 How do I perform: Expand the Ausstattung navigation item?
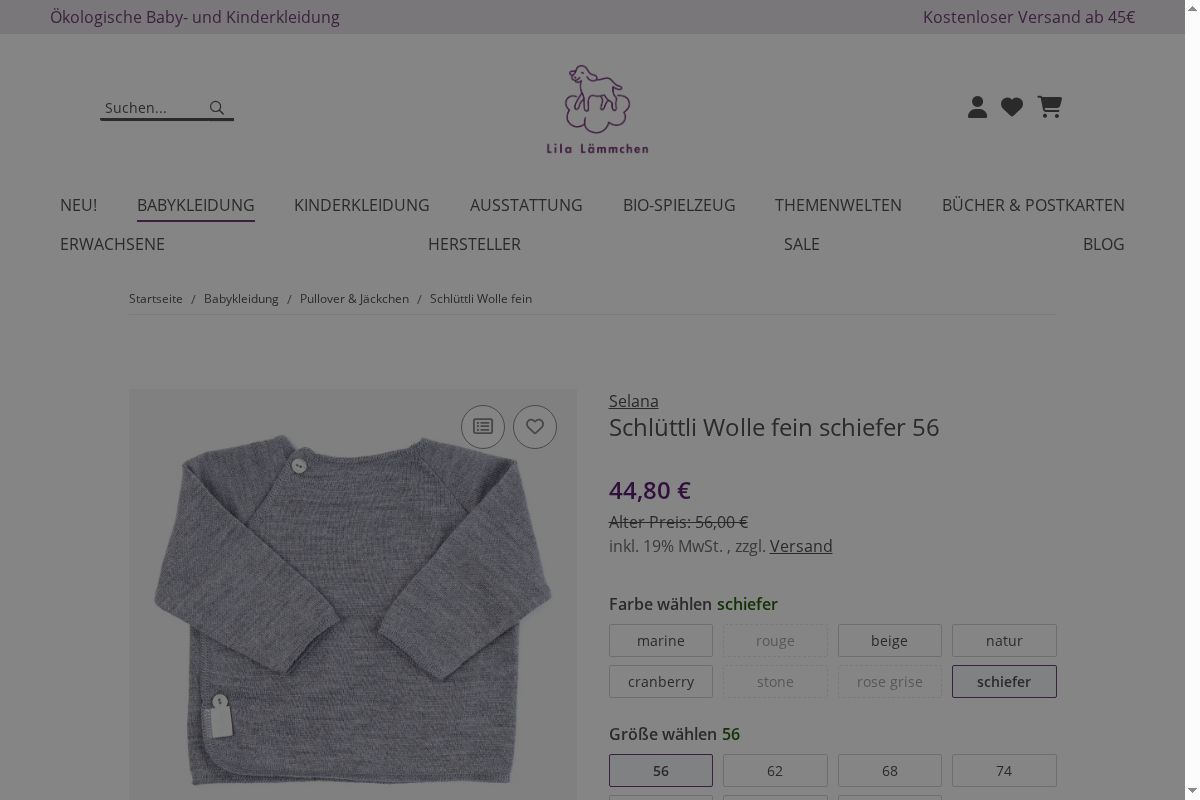[526, 205]
